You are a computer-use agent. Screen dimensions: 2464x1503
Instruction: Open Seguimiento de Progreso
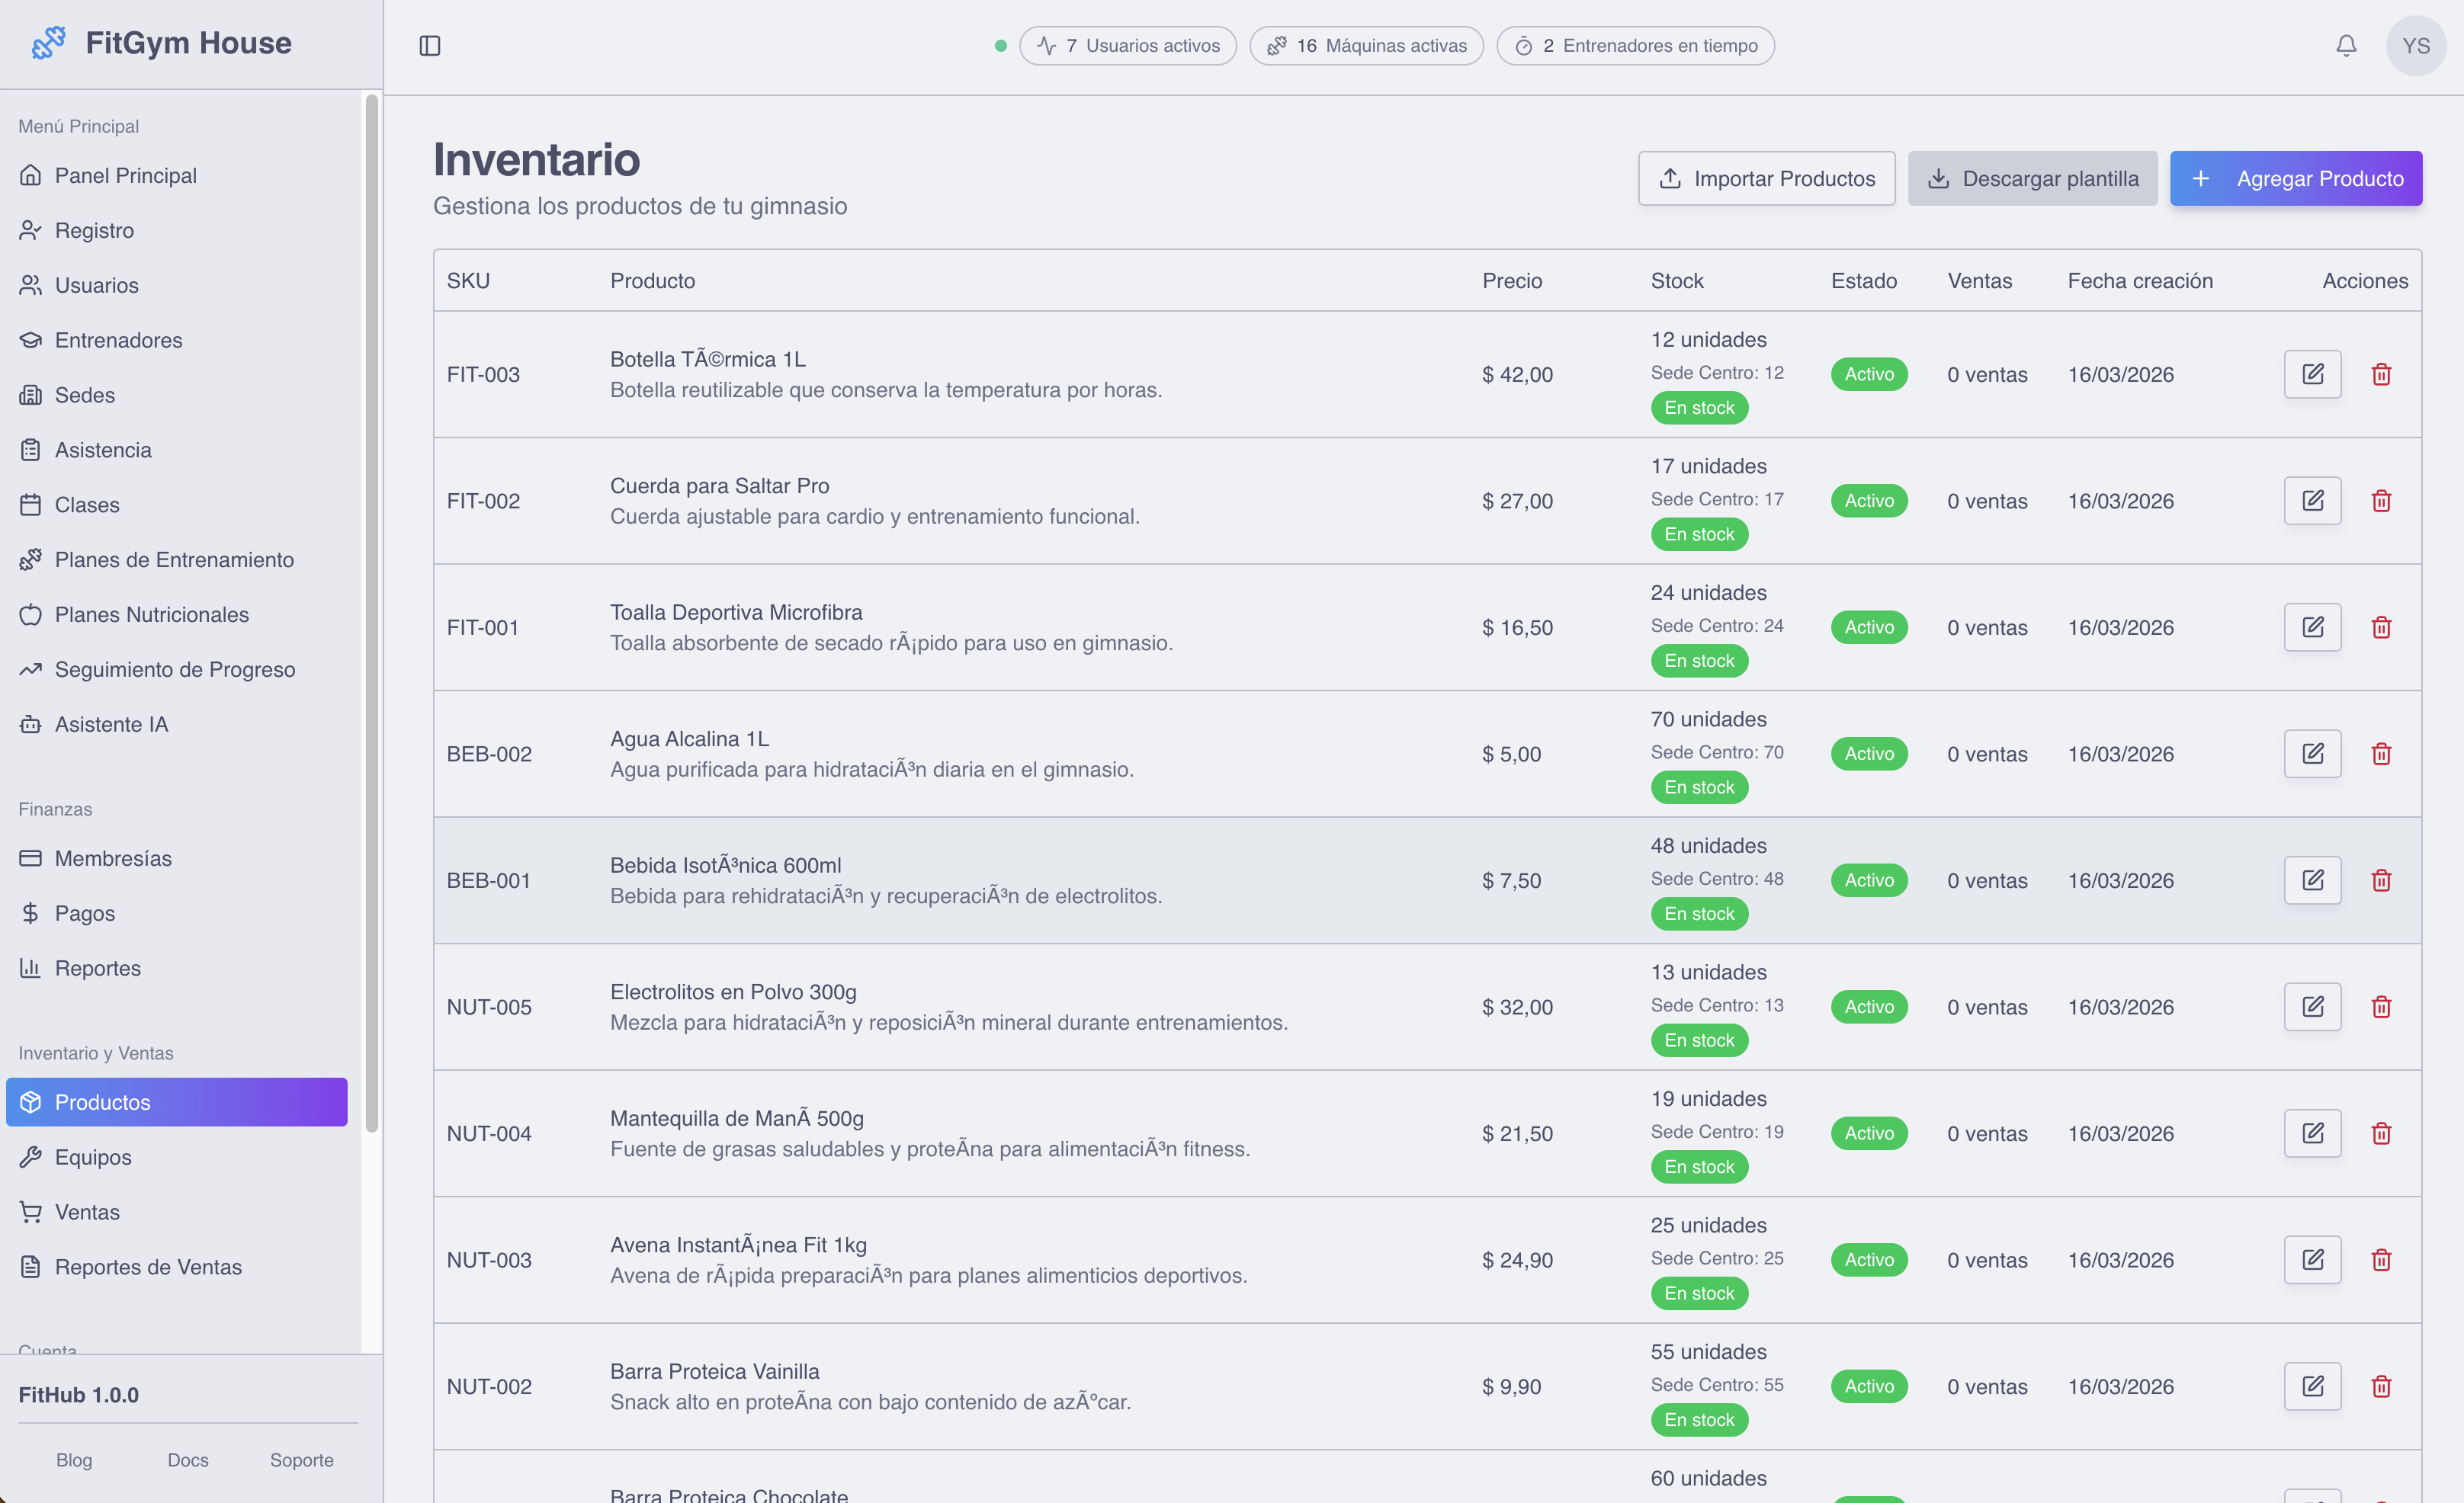pos(174,669)
